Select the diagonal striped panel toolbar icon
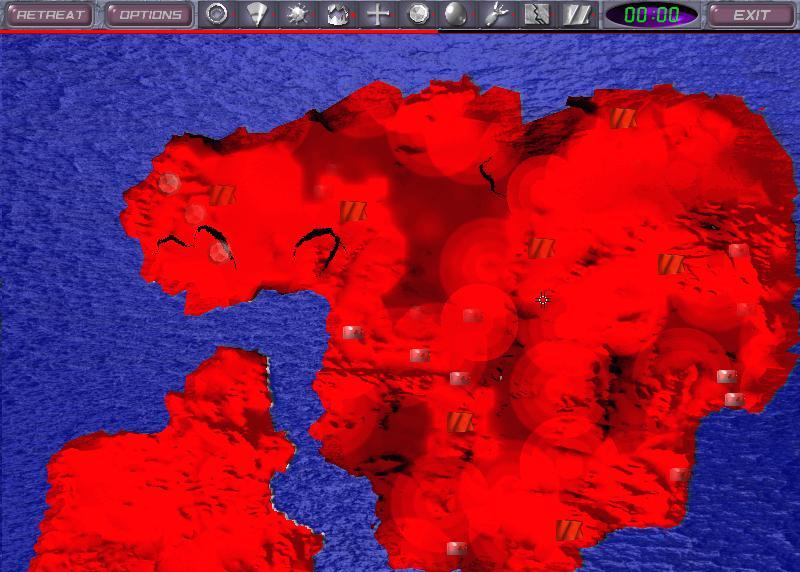 point(577,15)
